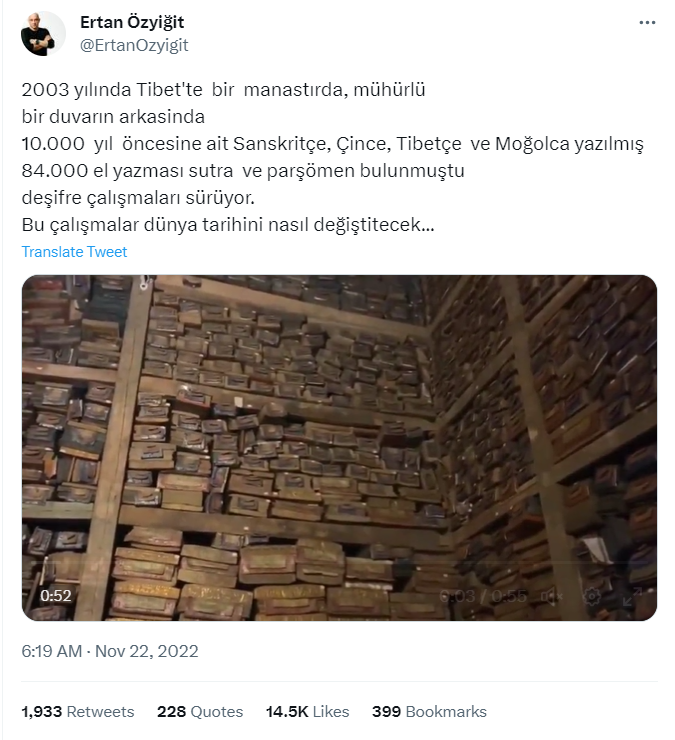Click the tweet line 'deşifre çalışmaları sürüyor'
The height and width of the screenshot is (740, 675).
pos(138,198)
